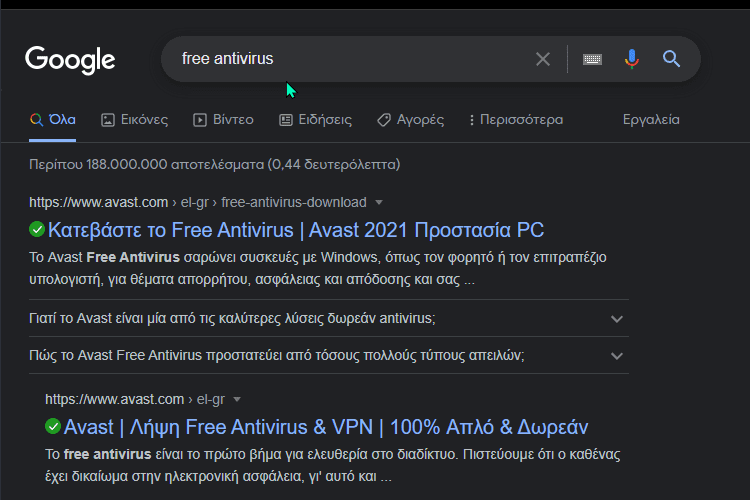Open dropdown arrow next to free-antivirus-download URL

pyautogui.click(x=379, y=202)
